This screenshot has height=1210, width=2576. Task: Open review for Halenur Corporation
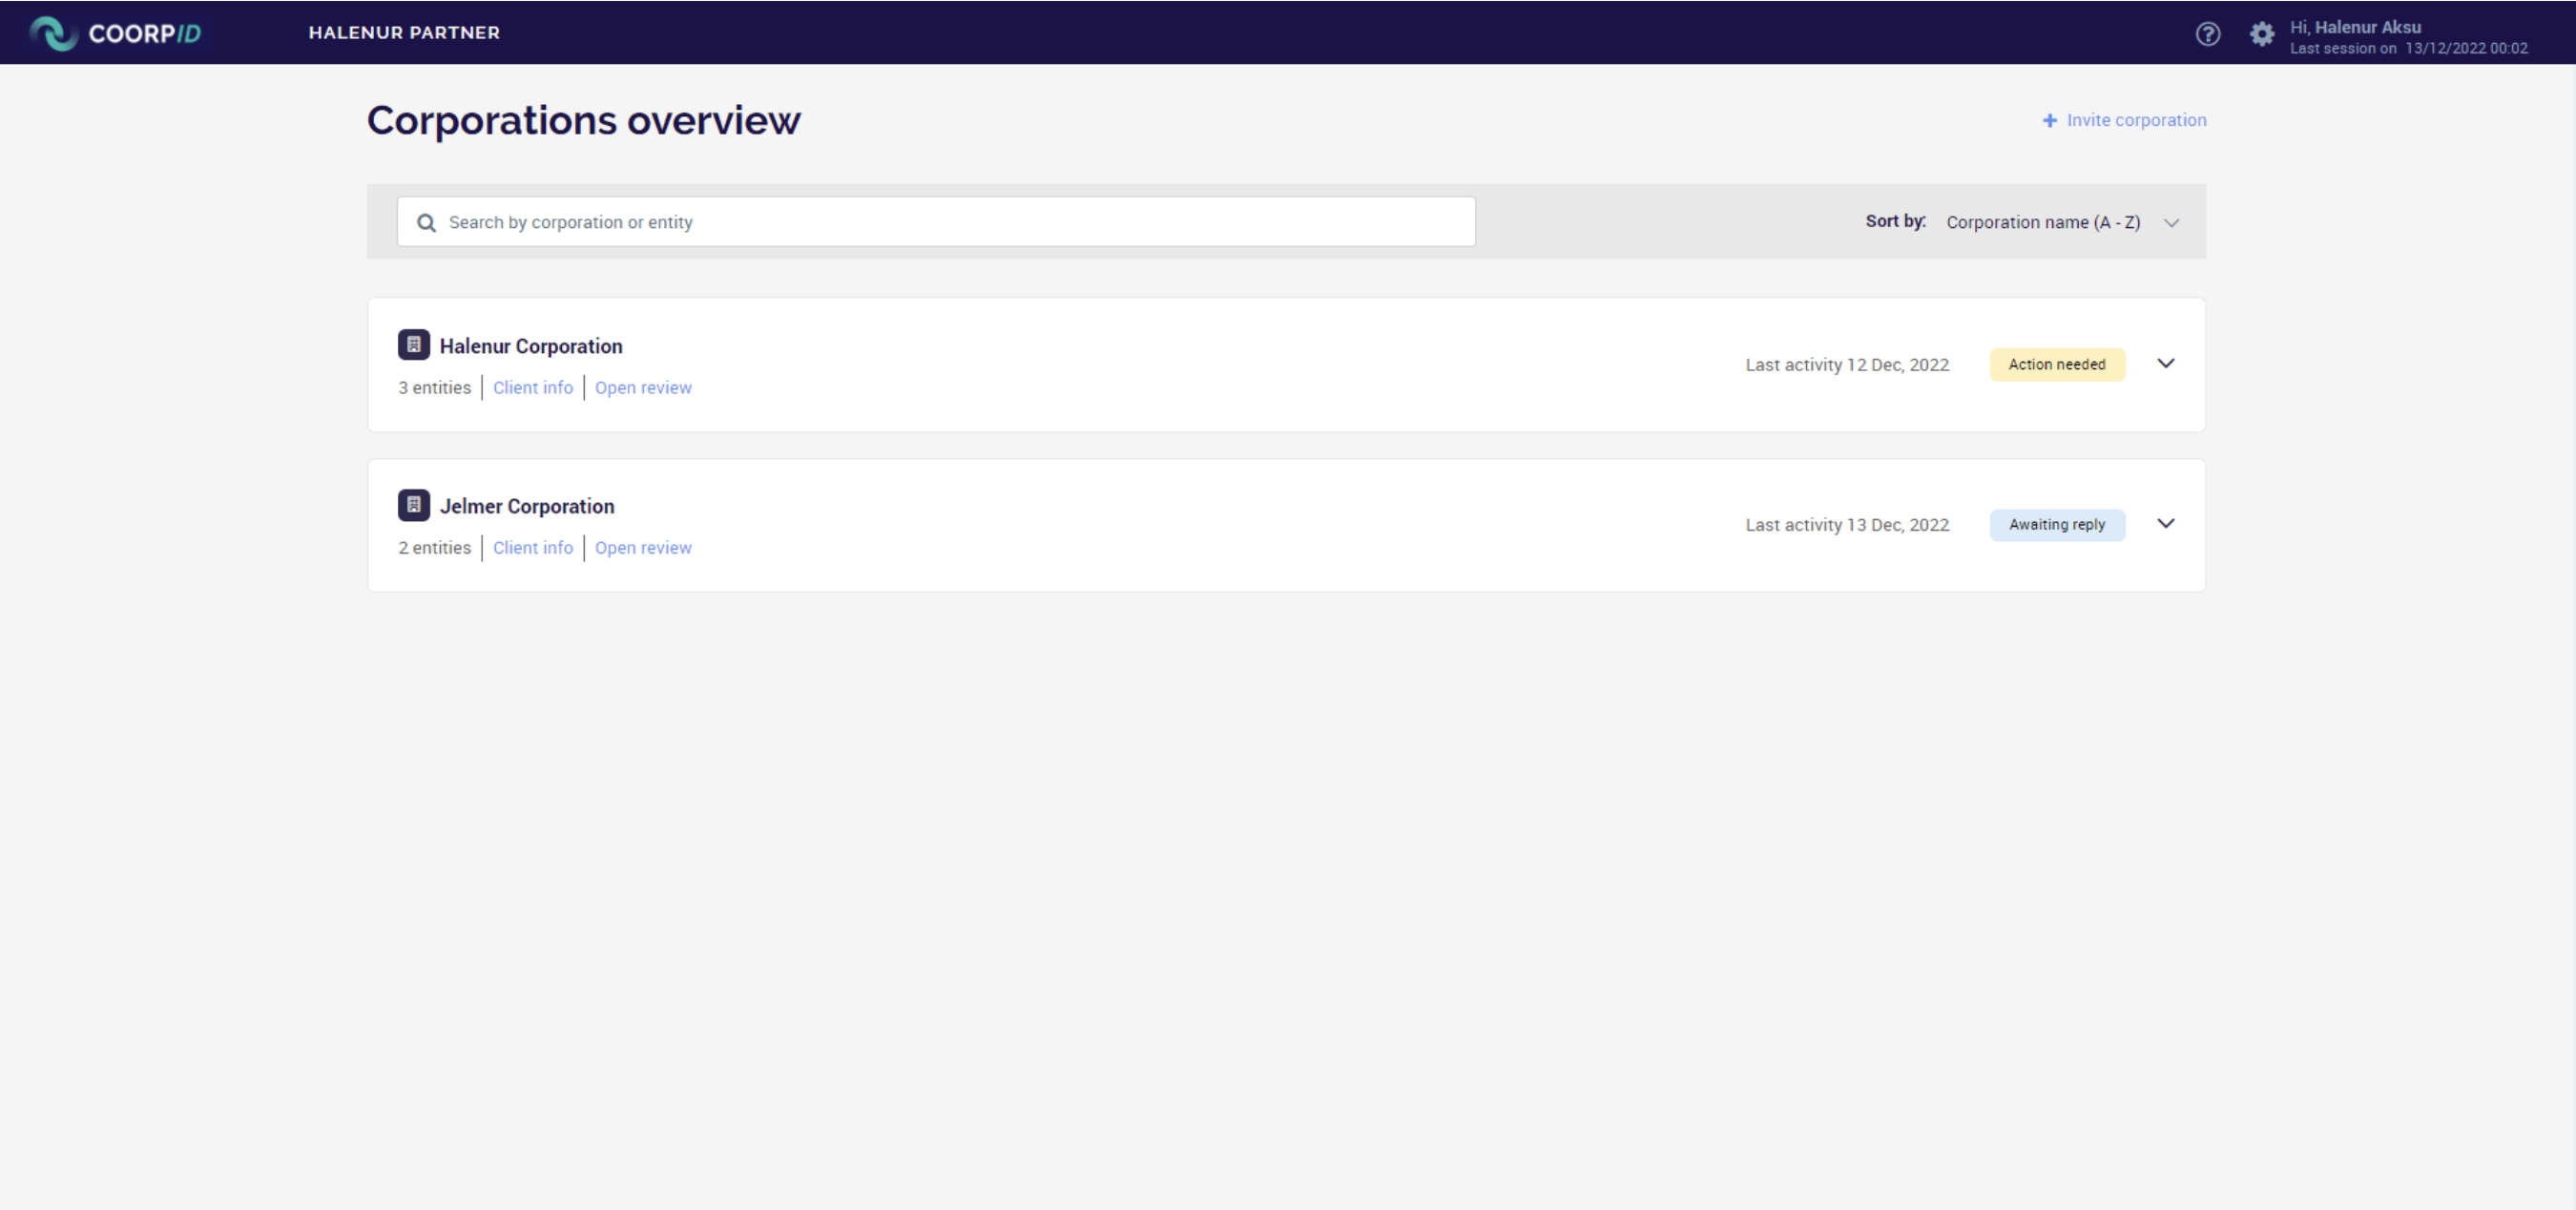pos(643,387)
